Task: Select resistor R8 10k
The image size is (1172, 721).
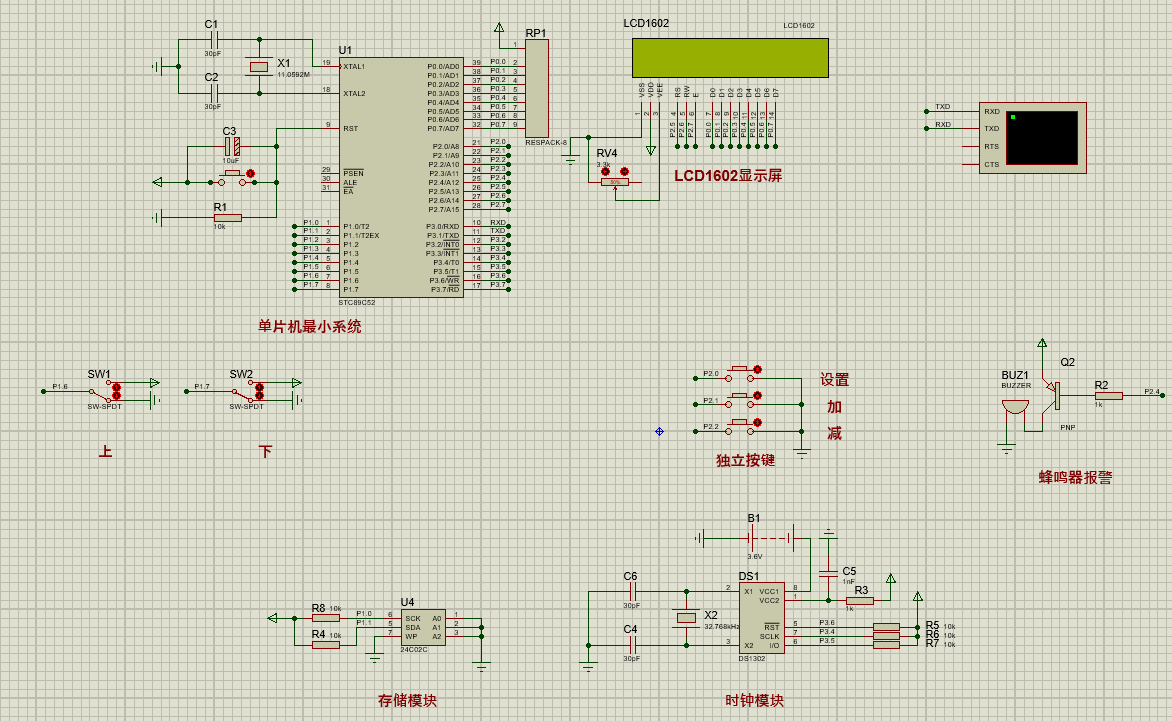Action: [326, 618]
